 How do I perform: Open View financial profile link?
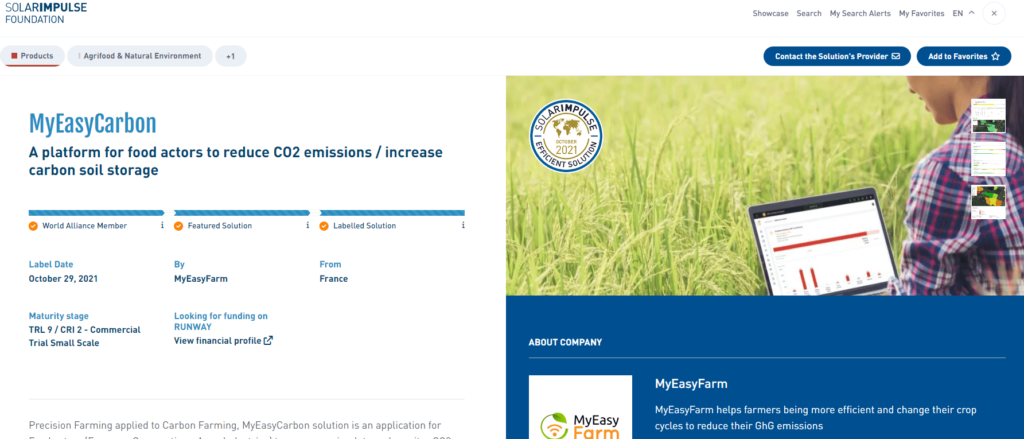point(223,340)
